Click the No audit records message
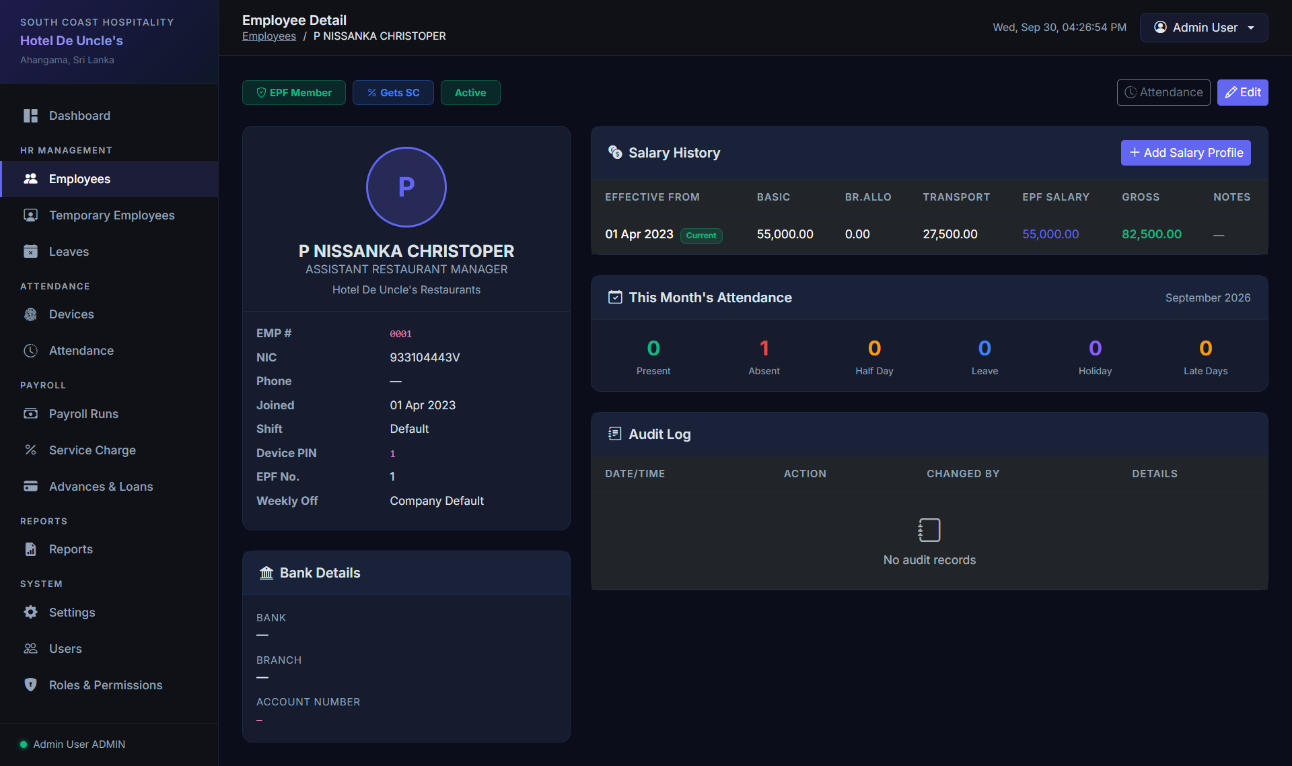Viewport: 1292px width, 766px height. pyautogui.click(x=930, y=560)
